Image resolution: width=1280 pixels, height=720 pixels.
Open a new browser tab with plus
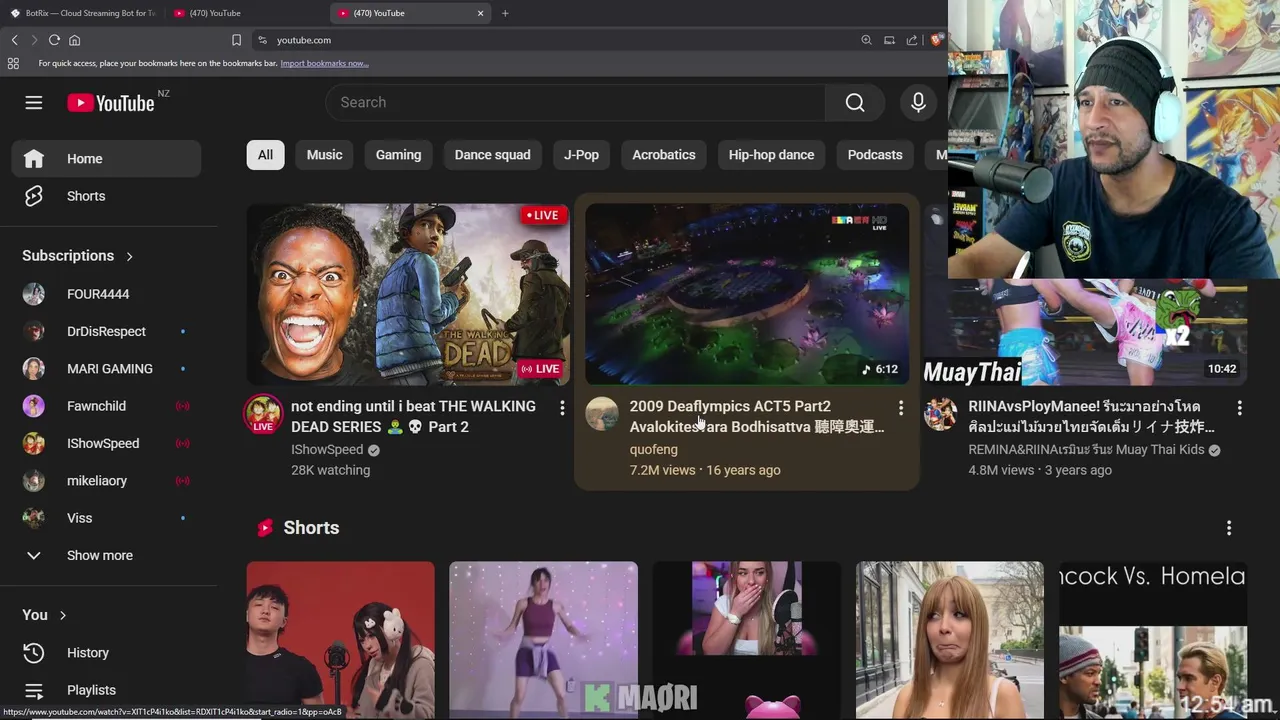coord(505,13)
